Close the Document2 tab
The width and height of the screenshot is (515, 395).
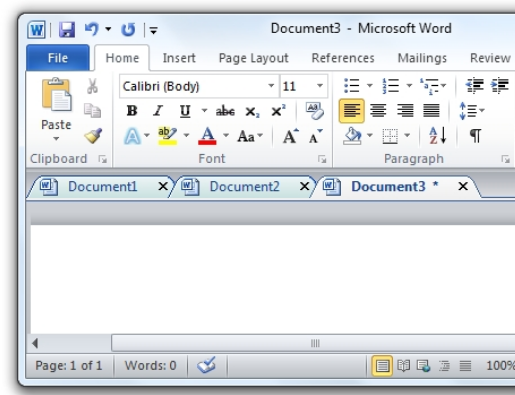tap(304, 186)
